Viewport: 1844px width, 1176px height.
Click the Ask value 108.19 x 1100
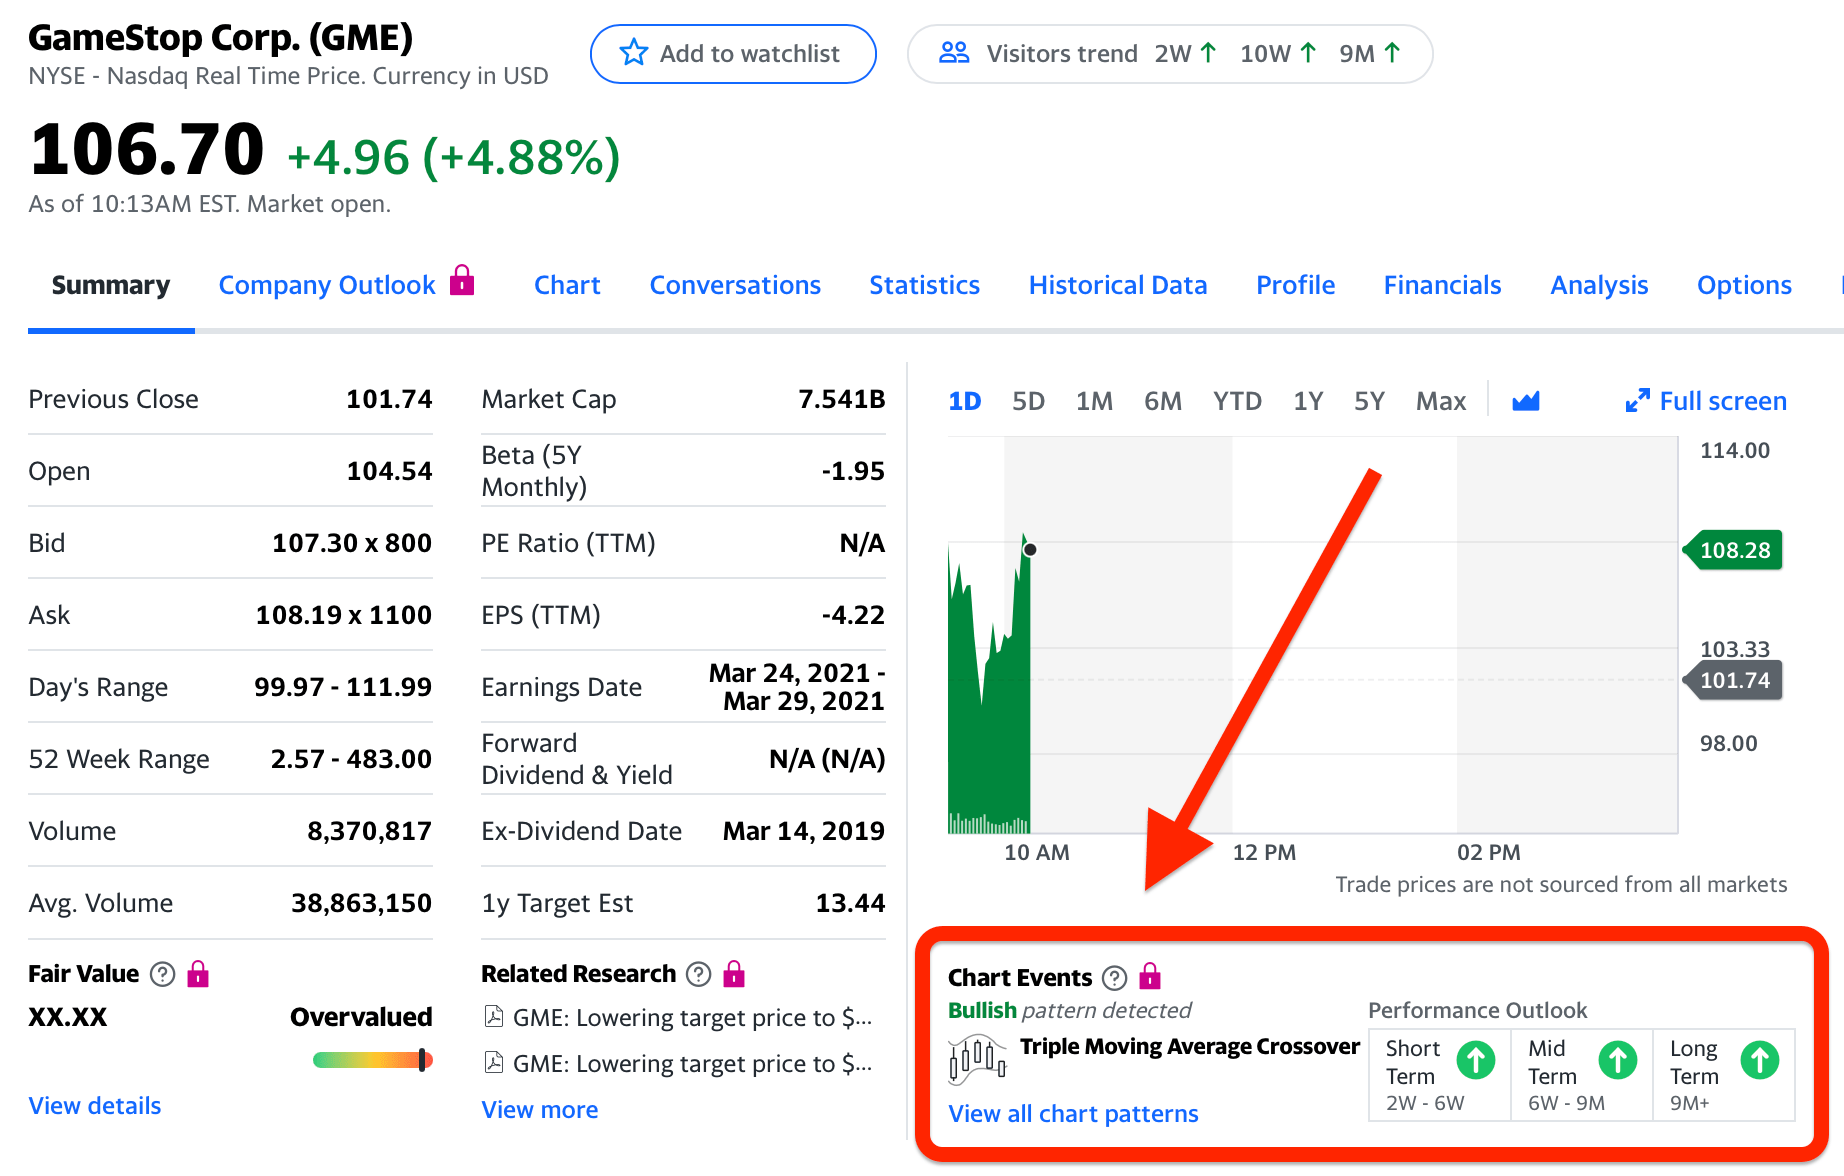(x=344, y=616)
